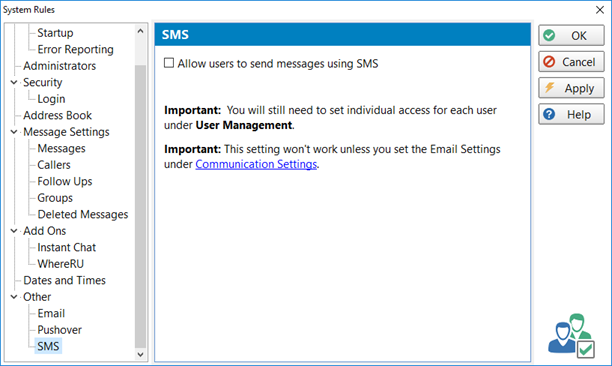612x366 pixels.
Task: Collapse the Add Ons tree node
Action: coord(14,231)
